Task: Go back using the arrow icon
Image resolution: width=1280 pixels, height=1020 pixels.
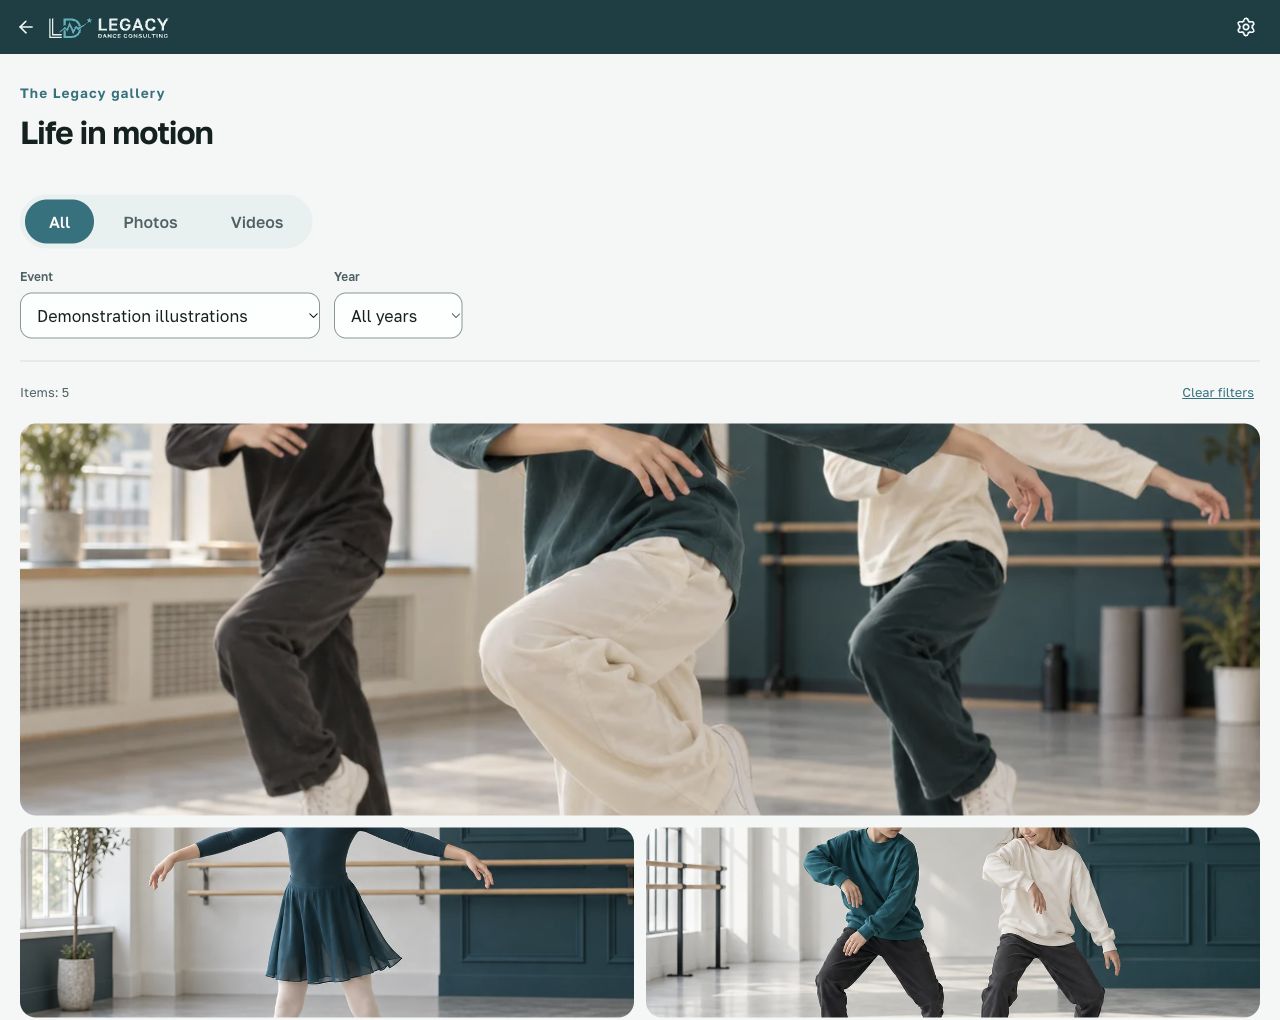Action: pos(26,27)
